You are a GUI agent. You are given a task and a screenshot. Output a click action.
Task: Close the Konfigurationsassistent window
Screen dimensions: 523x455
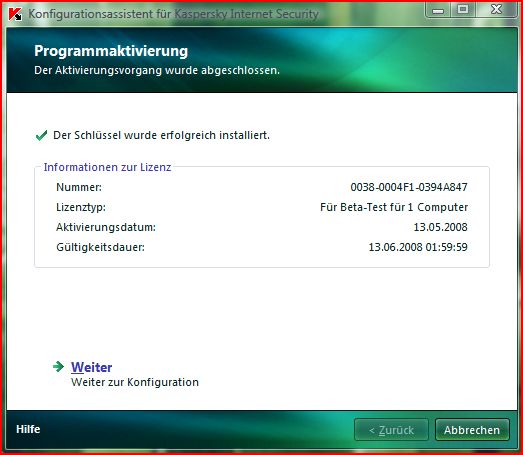(496, 10)
